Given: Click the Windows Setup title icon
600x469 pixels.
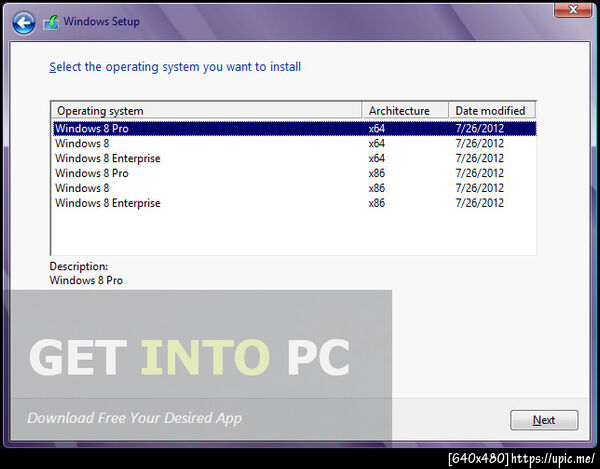Looking at the screenshot, I should click(51, 23).
